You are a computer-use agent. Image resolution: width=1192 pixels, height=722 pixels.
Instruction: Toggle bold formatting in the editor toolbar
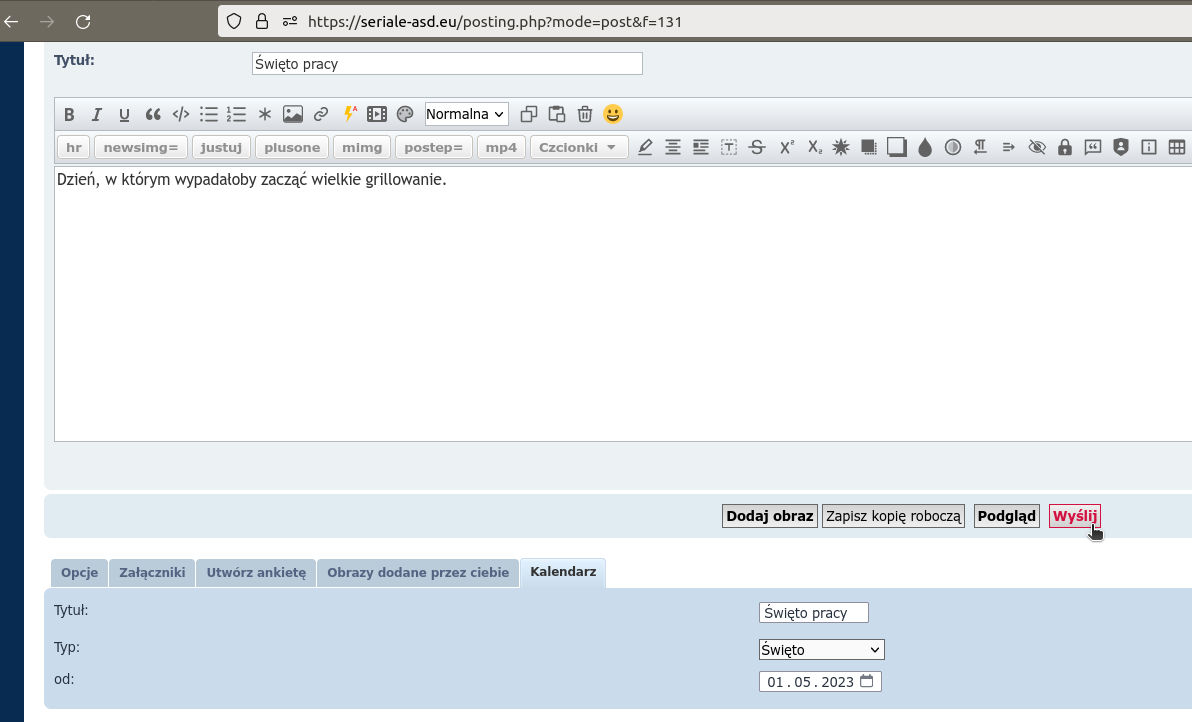[x=69, y=115]
